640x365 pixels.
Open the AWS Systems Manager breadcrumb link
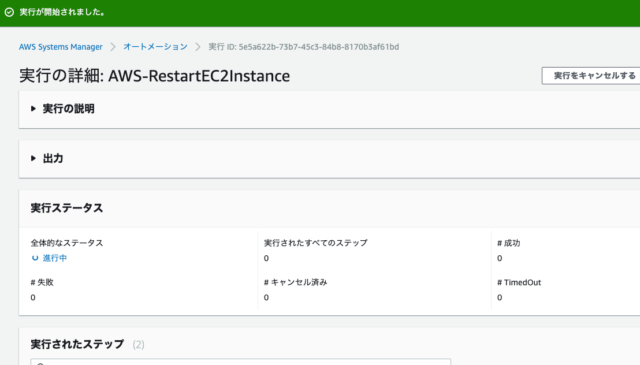click(x=61, y=47)
